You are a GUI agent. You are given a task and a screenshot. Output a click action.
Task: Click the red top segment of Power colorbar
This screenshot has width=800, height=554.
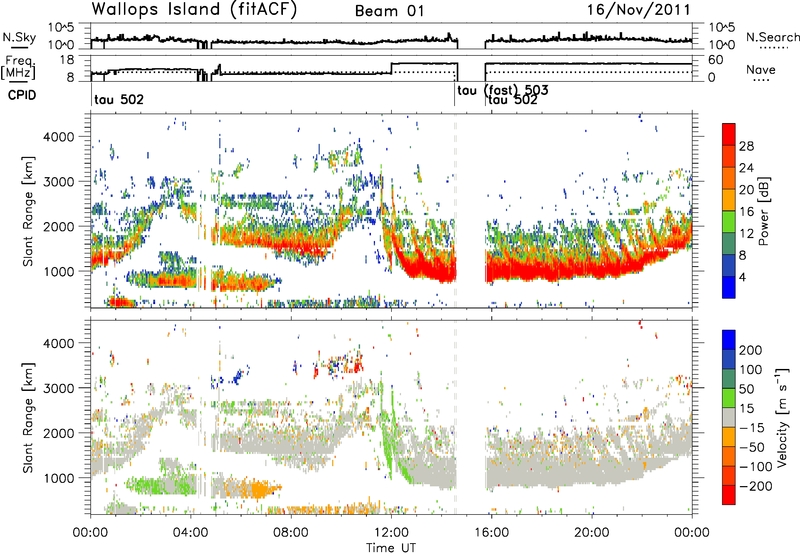(729, 134)
